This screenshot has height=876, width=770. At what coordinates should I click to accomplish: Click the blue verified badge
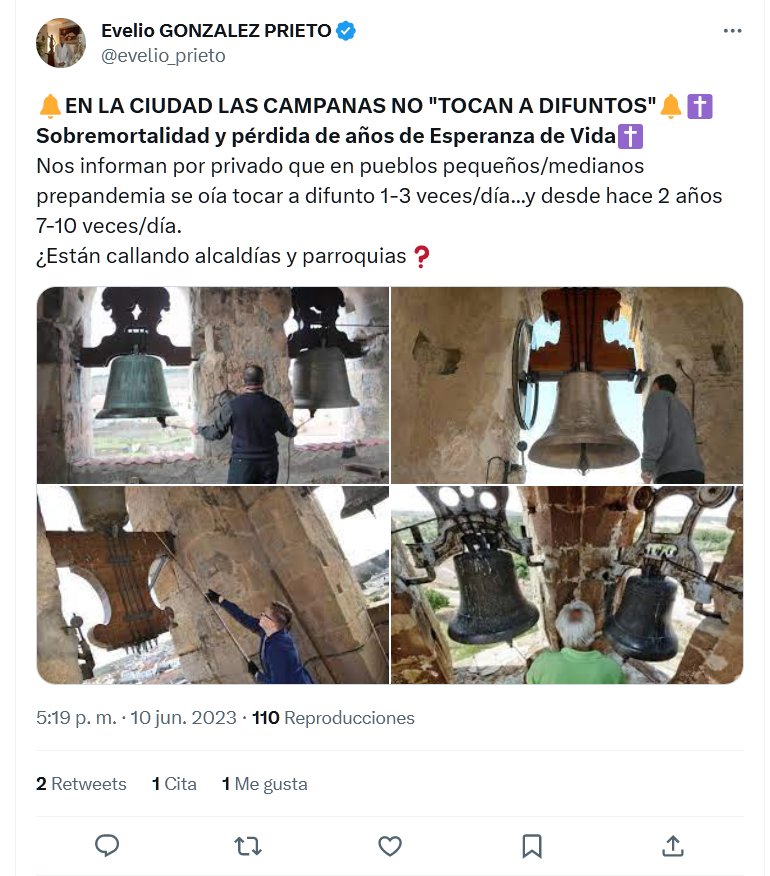tap(346, 31)
